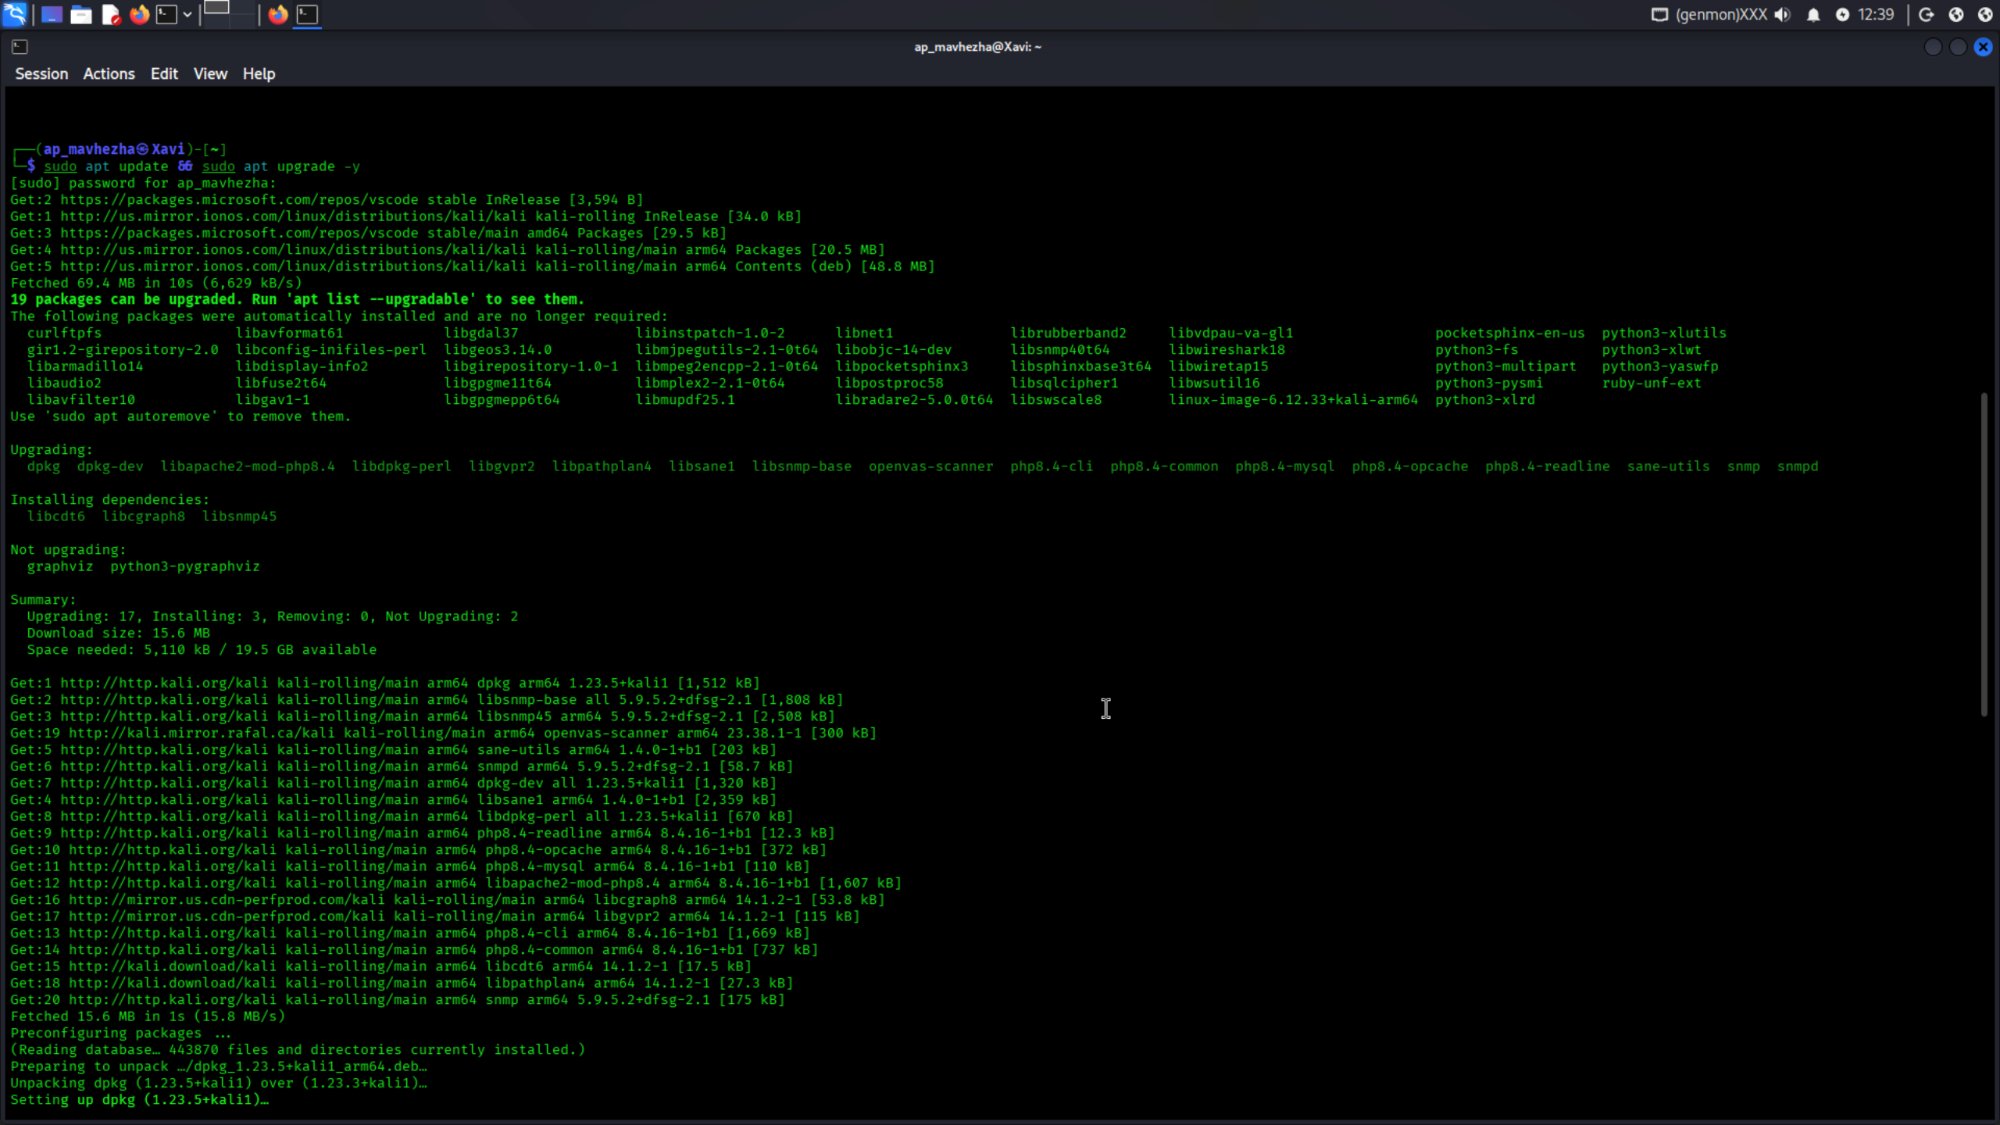
Task: Click the 'curlftpfs' package name
Action: pyautogui.click(x=64, y=333)
